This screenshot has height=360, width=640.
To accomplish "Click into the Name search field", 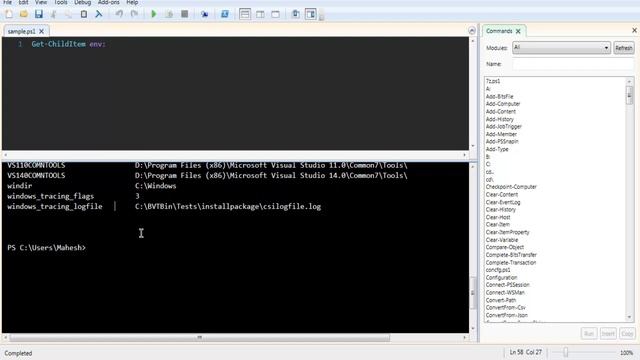I will (573, 64).
